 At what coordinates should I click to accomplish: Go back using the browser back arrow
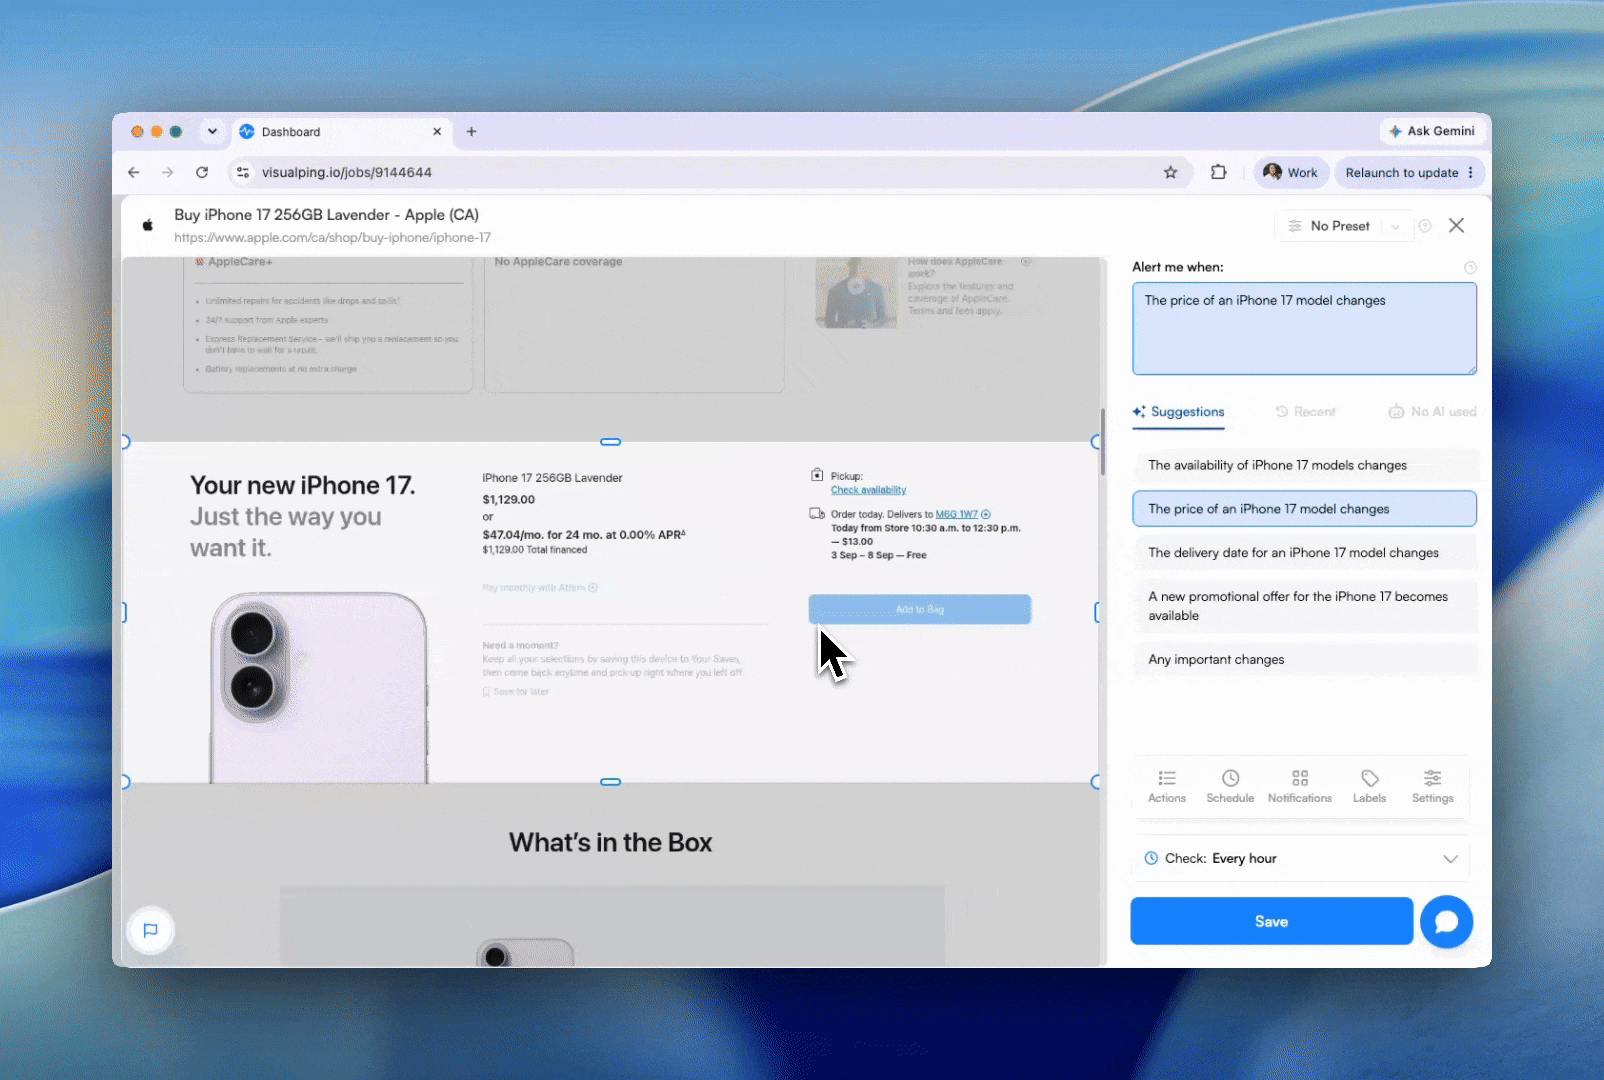click(x=134, y=172)
